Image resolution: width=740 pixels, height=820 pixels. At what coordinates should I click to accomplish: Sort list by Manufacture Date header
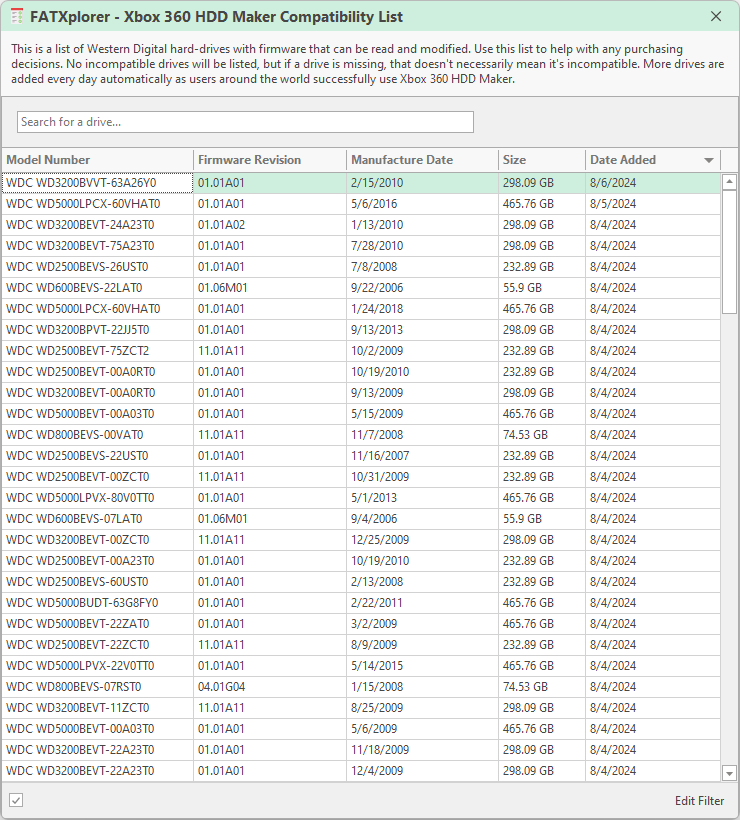point(402,160)
